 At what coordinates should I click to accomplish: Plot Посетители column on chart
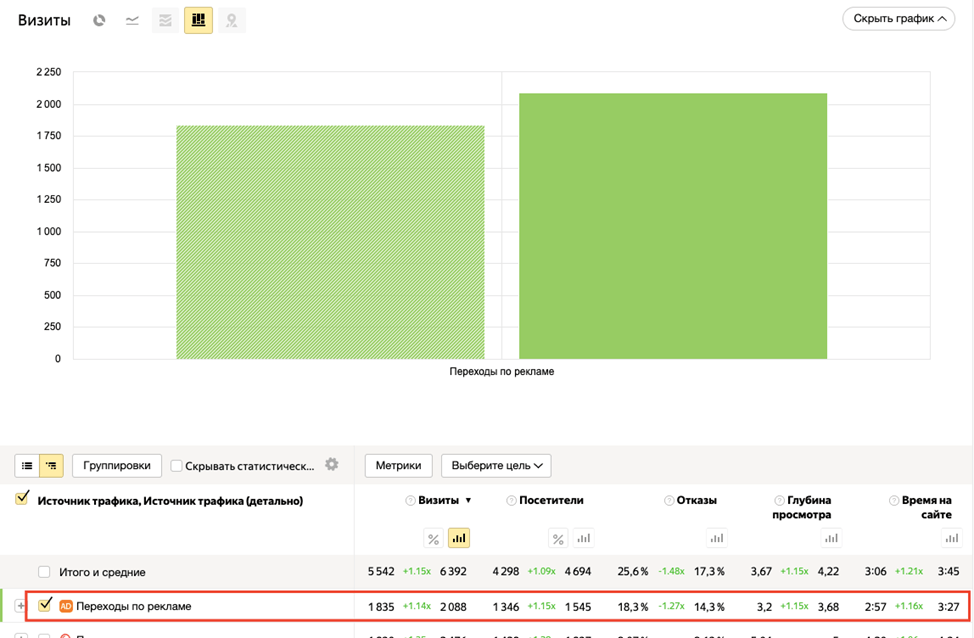pyautogui.click(x=583, y=539)
